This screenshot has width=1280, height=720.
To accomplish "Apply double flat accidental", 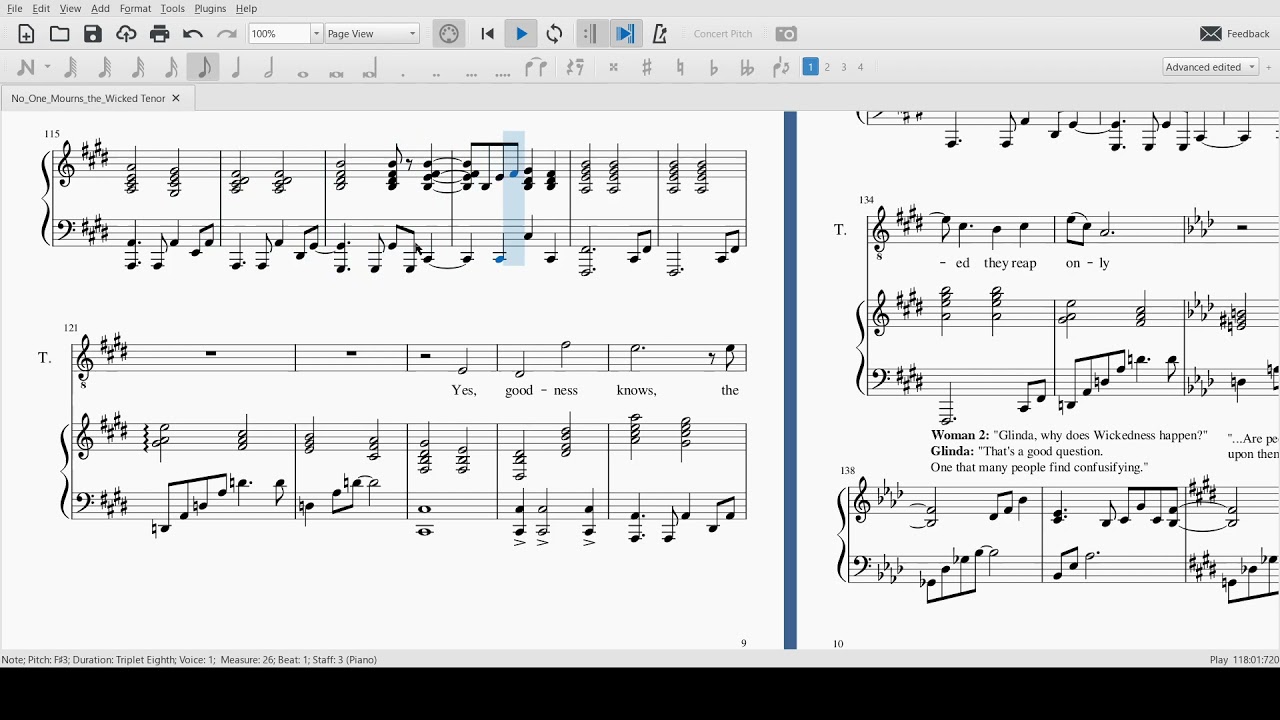I will (747, 67).
